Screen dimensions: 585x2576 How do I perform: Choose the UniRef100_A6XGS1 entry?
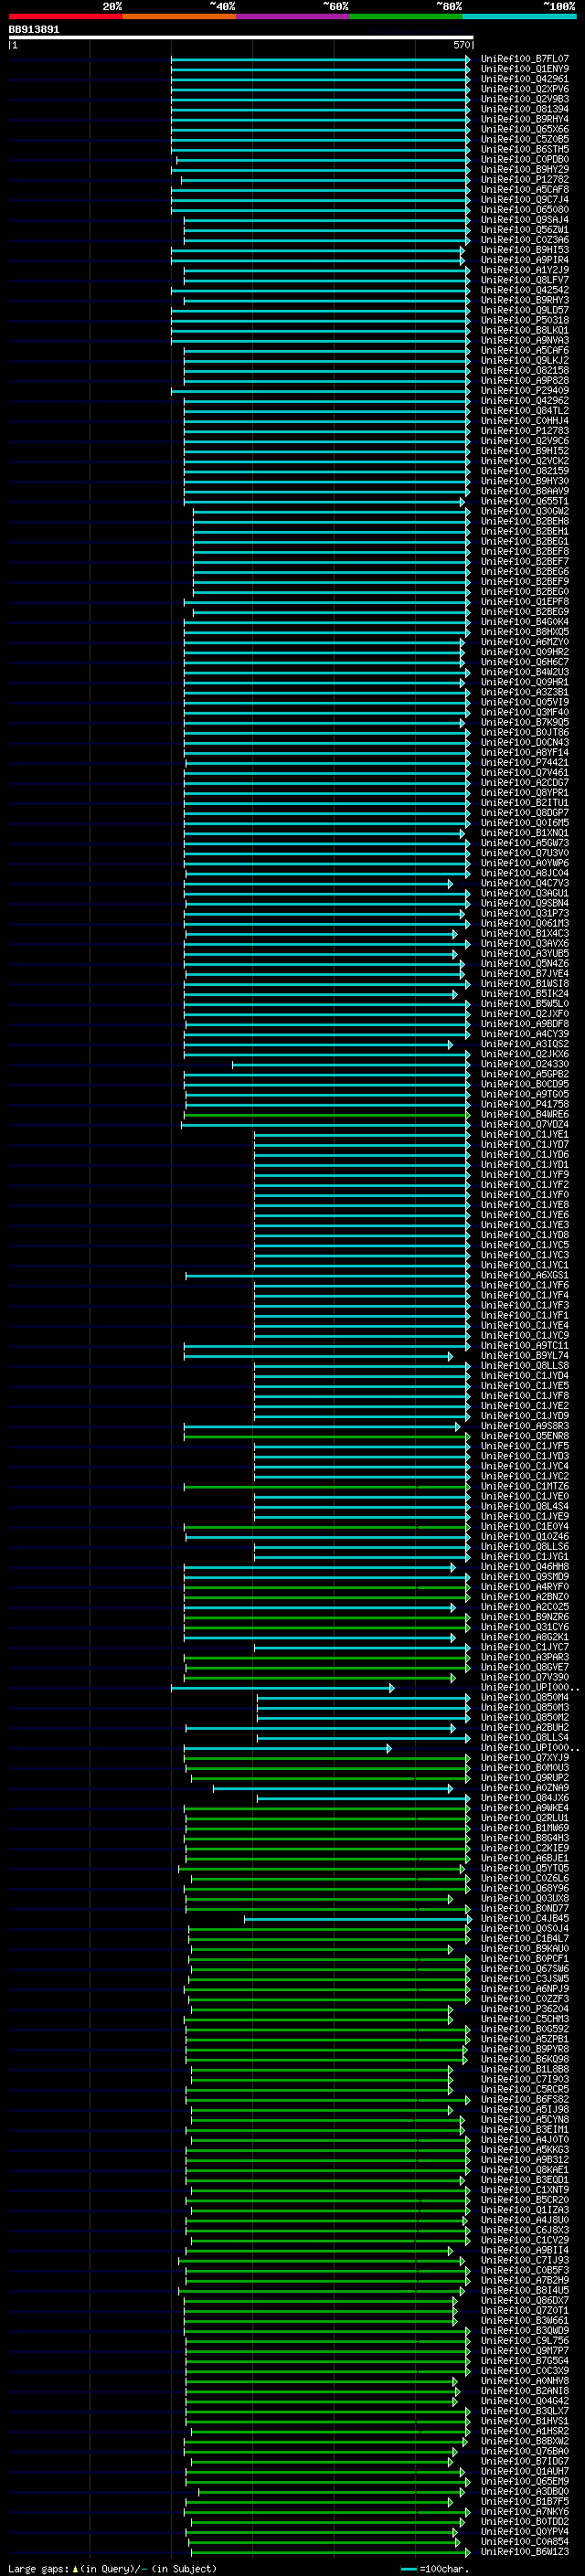coord(525,1276)
